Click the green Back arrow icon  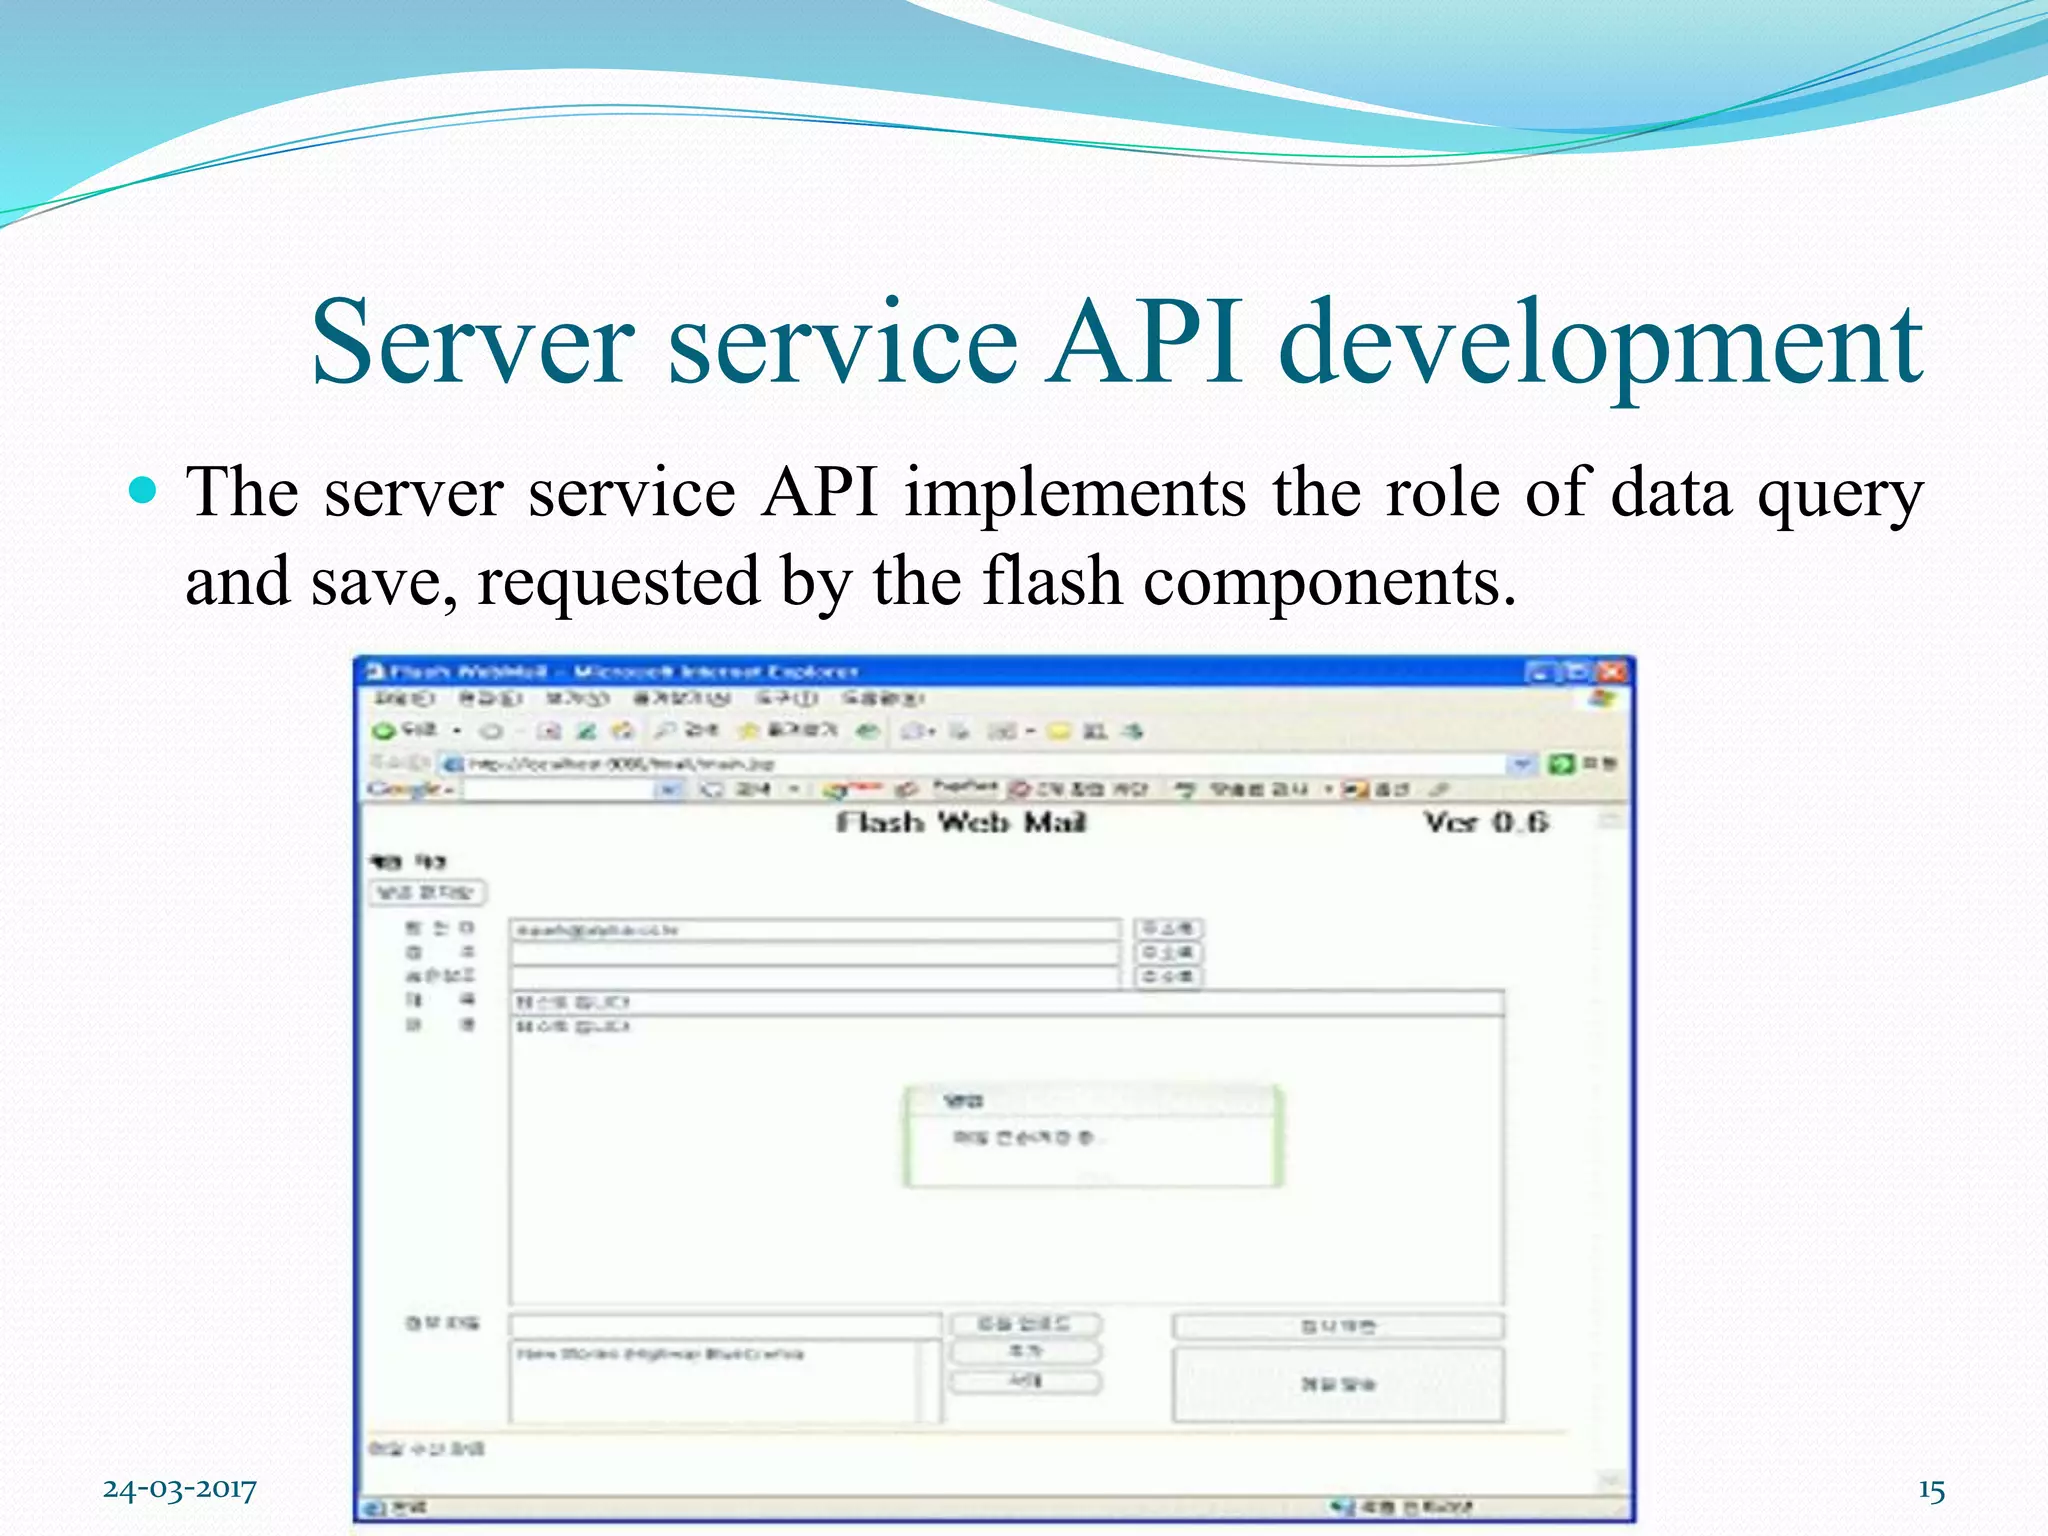[383, 731]
